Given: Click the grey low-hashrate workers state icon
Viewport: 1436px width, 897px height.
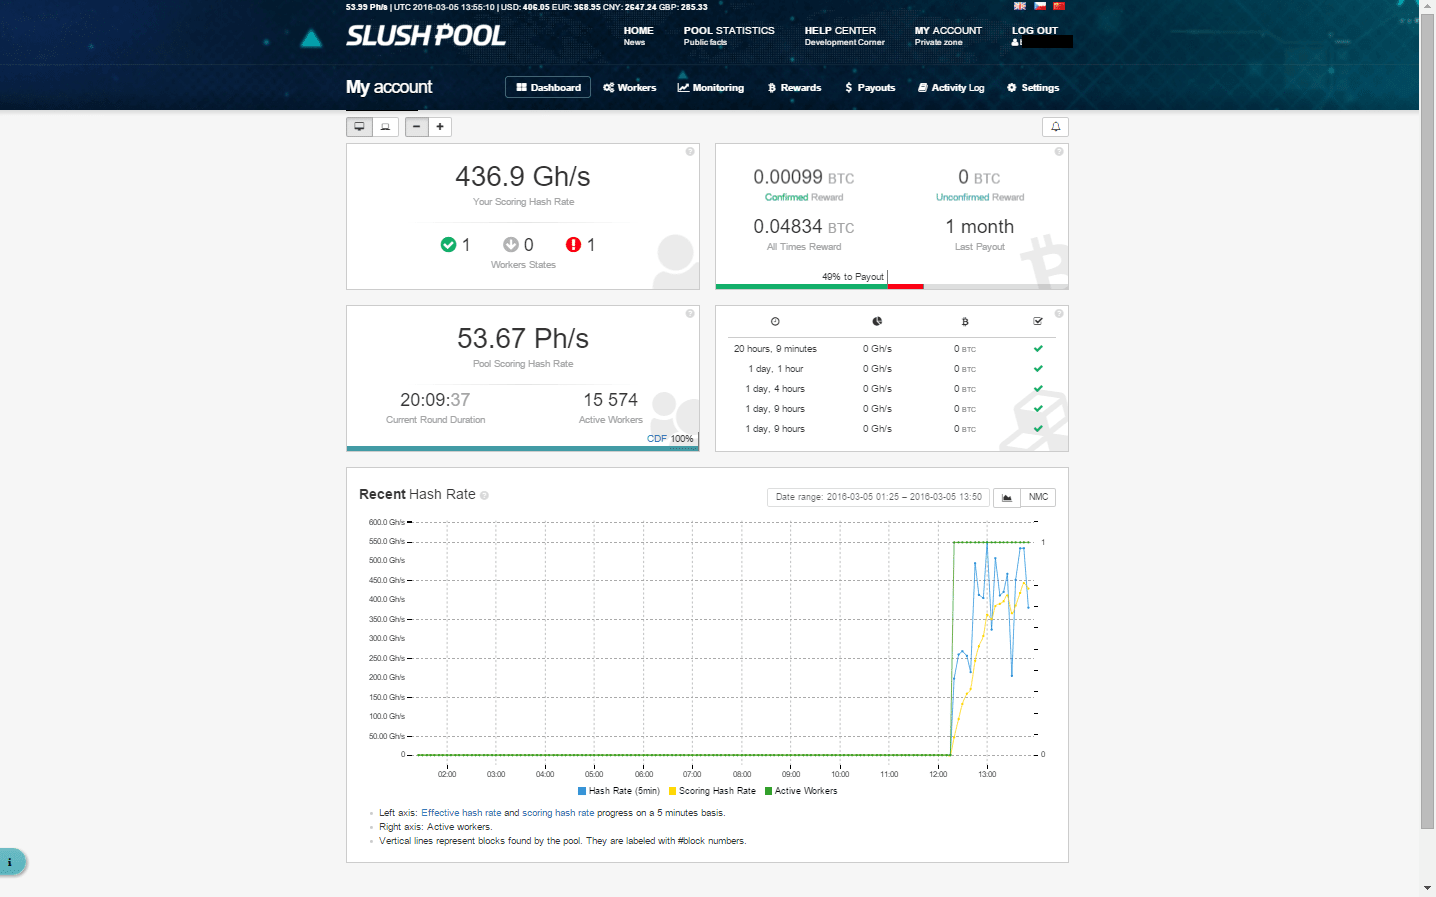Looking at the screenshot, I should click(511, 245).
